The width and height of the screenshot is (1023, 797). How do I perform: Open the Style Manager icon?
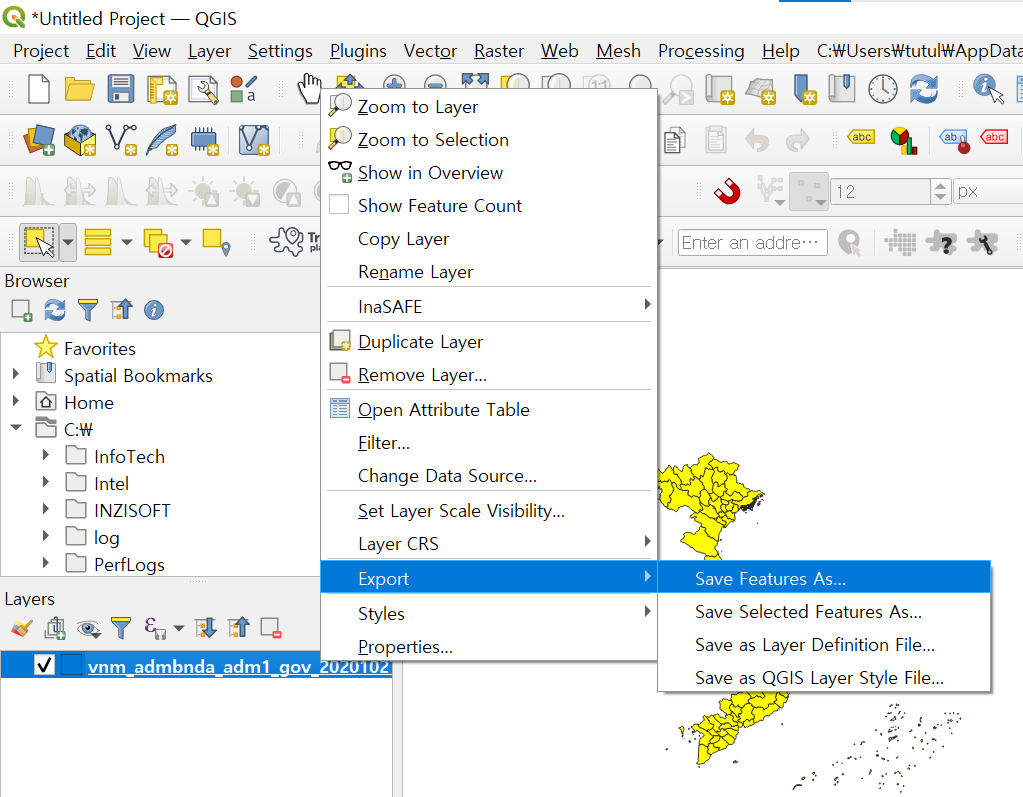coord(244,89)
